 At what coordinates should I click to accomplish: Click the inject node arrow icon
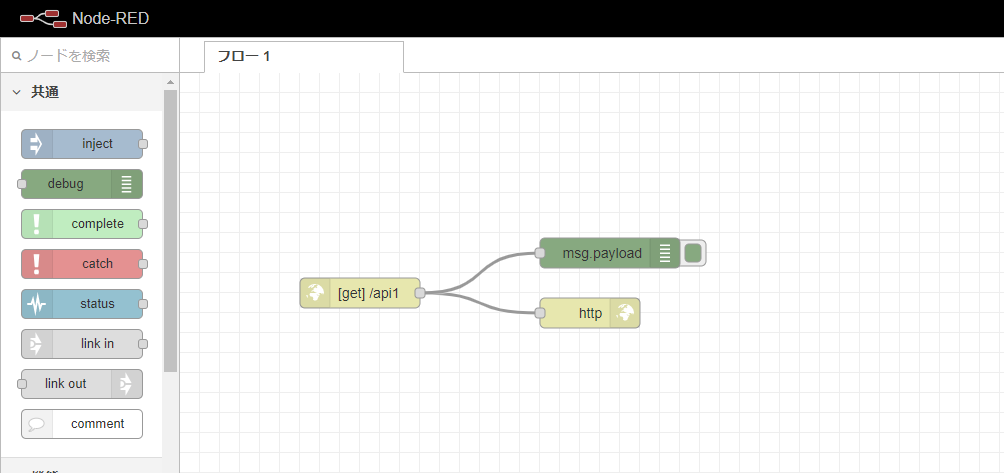37,144
